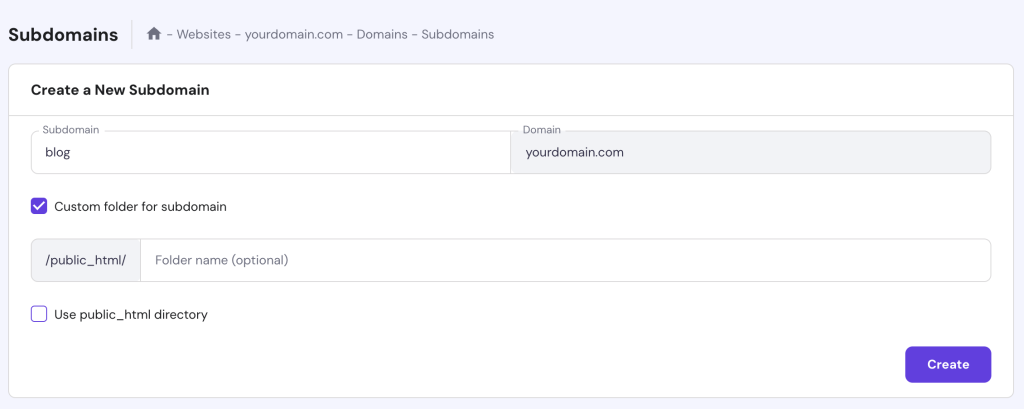Enable the Use public_html directory checkbox

point(39,314)
